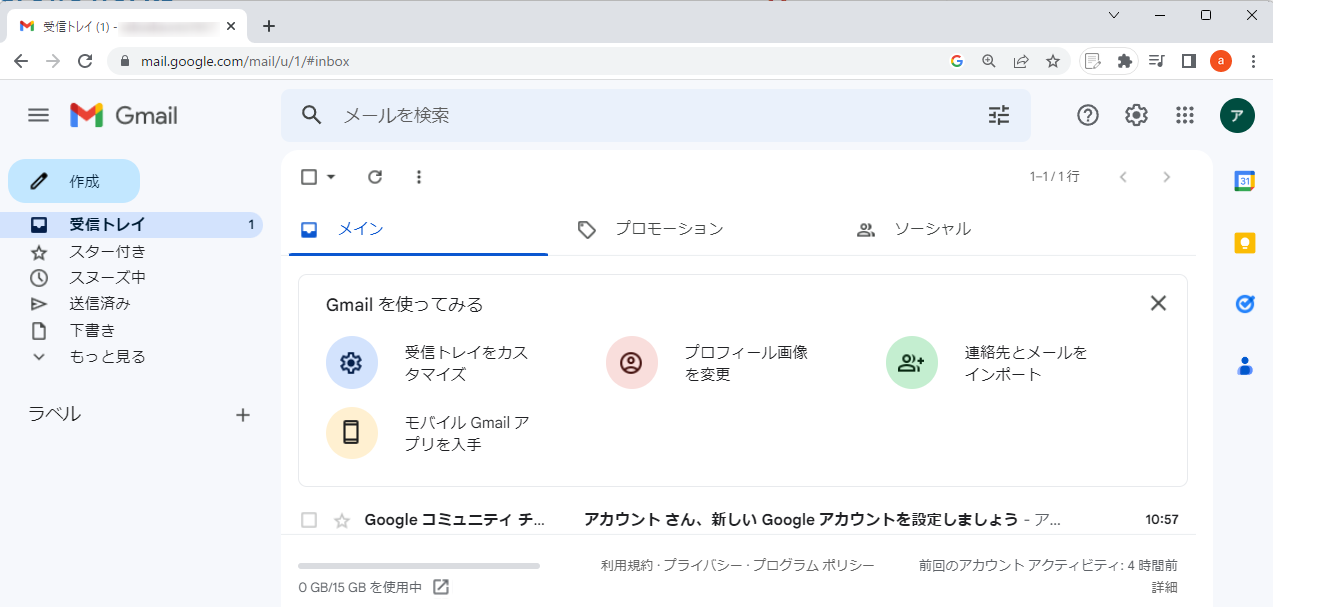Open Gmail settings gear
Viewport: 1344px width, 607px height.
pos(1136,115)
